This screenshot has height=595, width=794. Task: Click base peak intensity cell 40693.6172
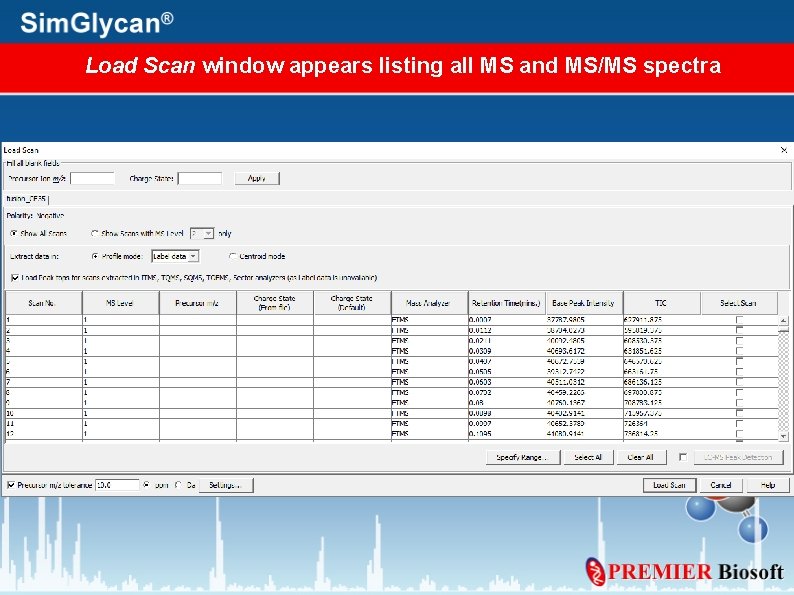584,351
